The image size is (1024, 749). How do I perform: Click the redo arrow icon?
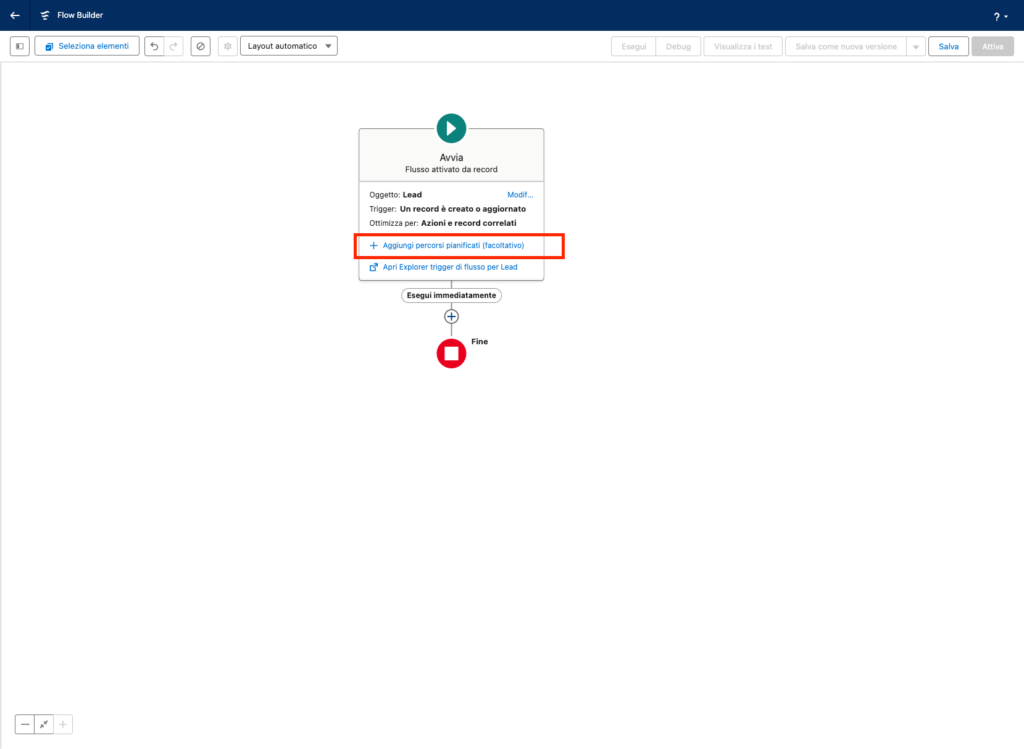pos(173,46)
